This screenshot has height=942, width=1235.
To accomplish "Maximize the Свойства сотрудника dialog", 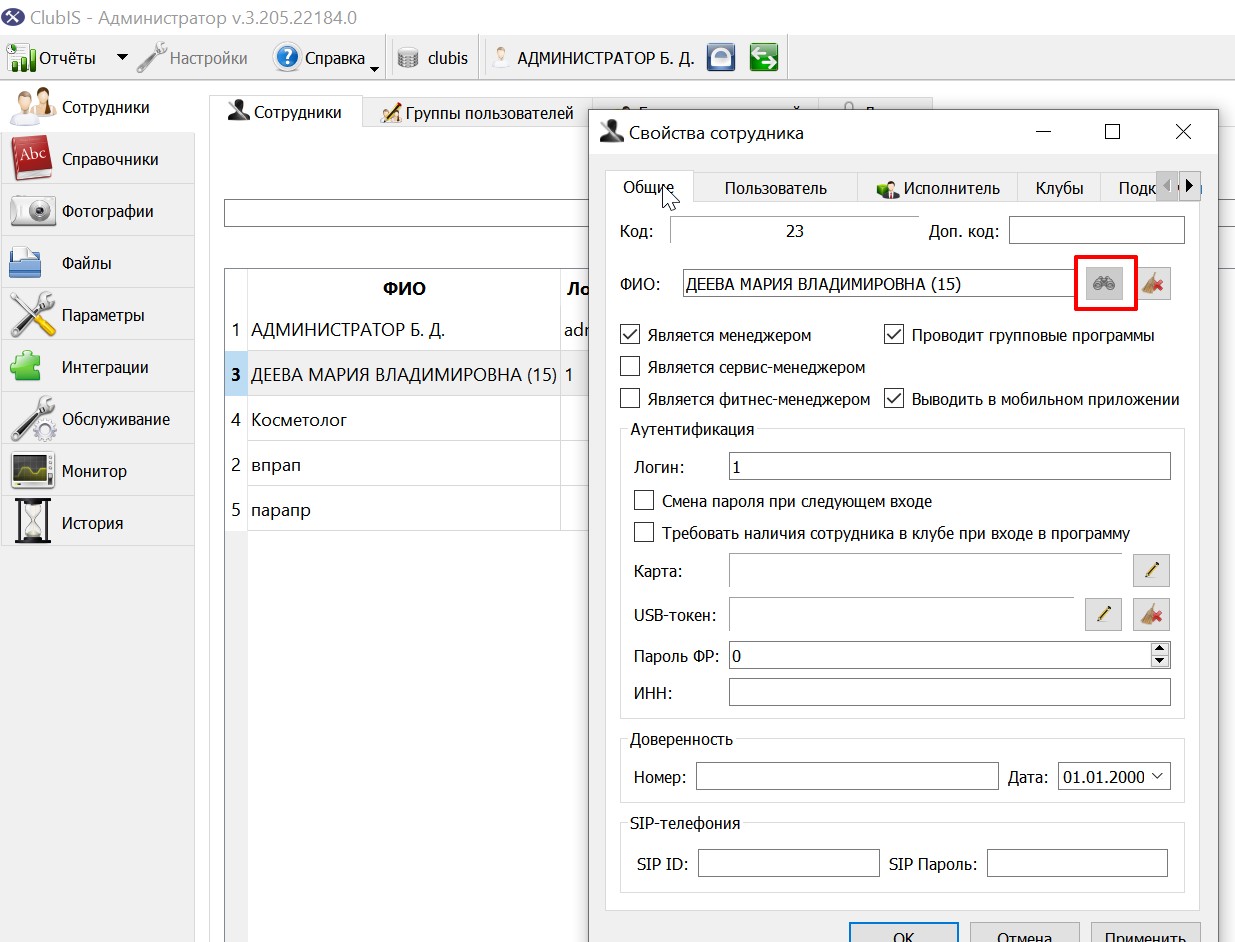I will coord(1112,132).
